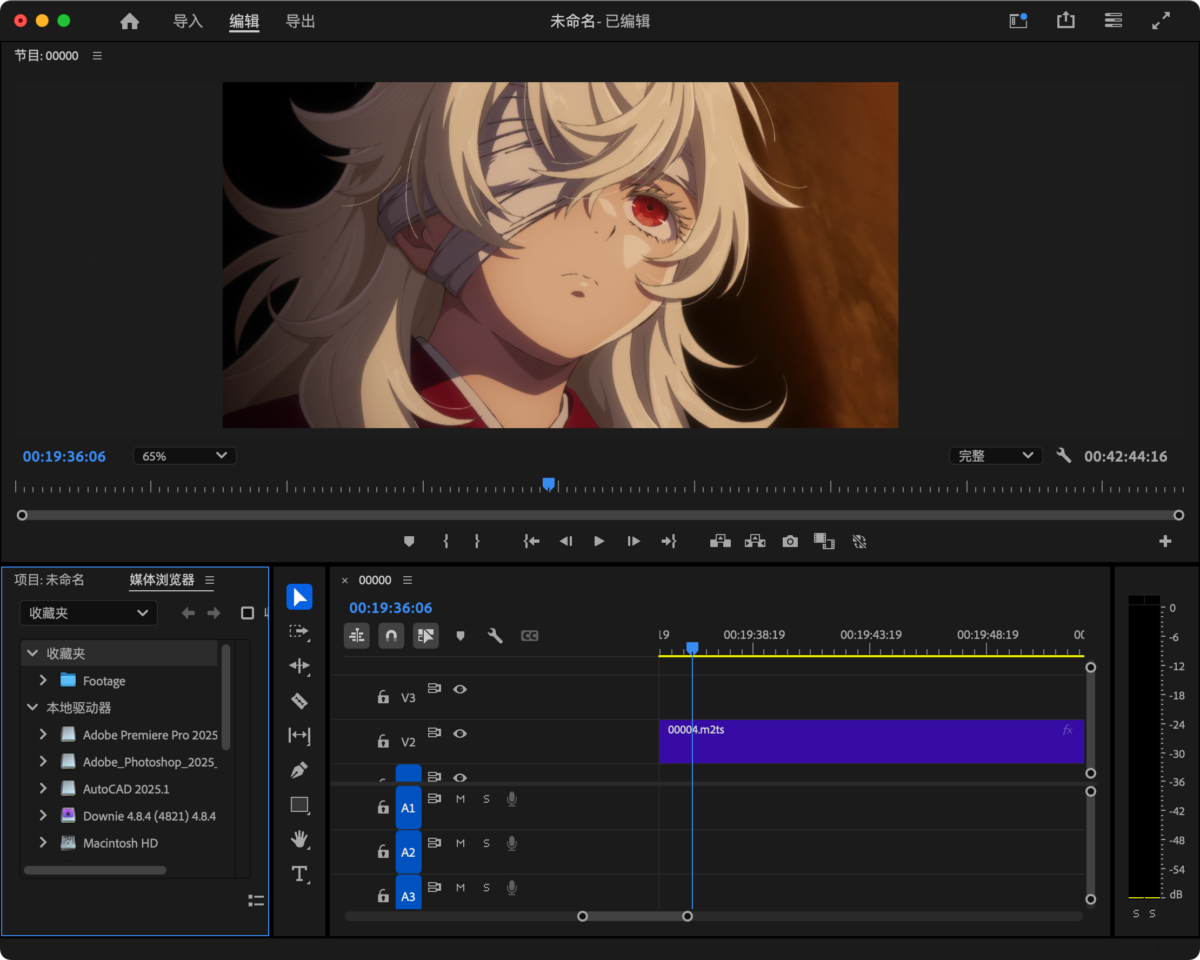The width and height of the screenshot is (1200, 960).
Task: Open the quick-export notification icon with blue dot
Action: coord(1018,20)
